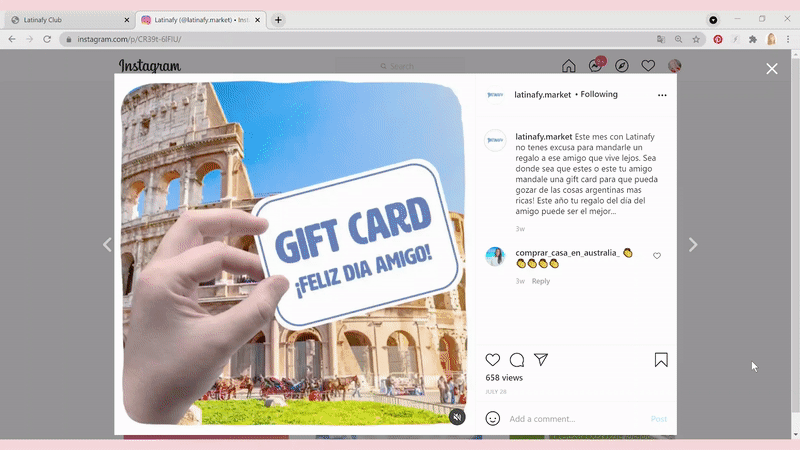800x450 pixels.
Task: Open the Explore compass icon
Action: click(x=622, y=66)
